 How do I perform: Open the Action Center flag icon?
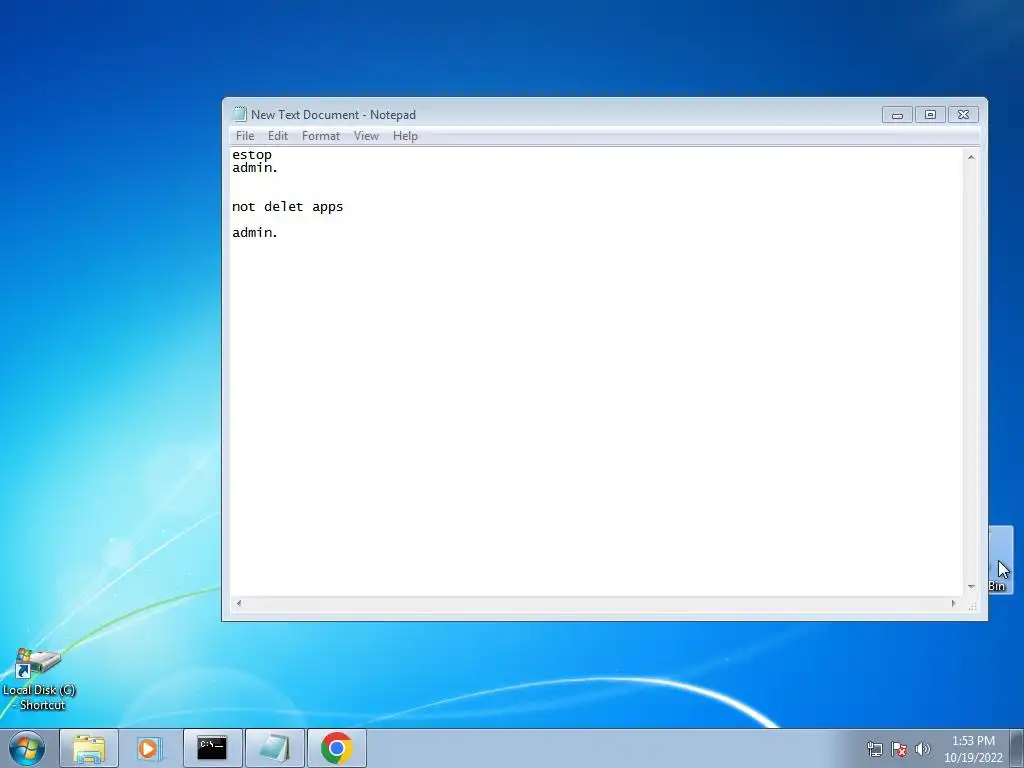point(899,749)
